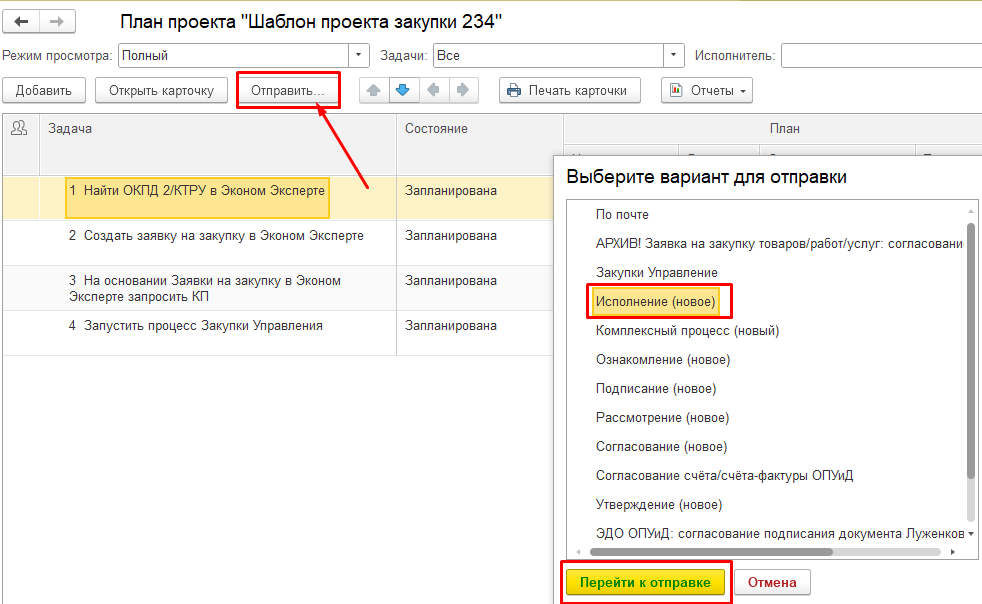Click the Исполнитель input field
Screen dimensions: 982x604
881,55
